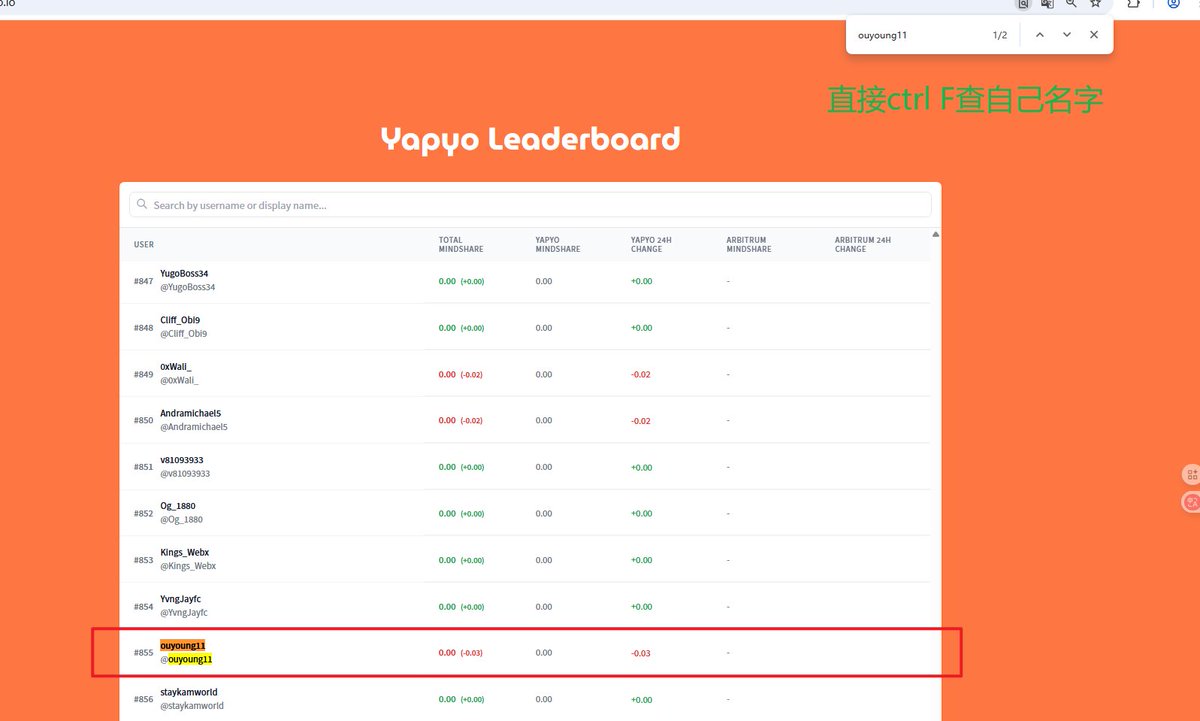Open the browser profile avatar
Viewport: 1200px width, 721px height.
[x=1173, y=4]
